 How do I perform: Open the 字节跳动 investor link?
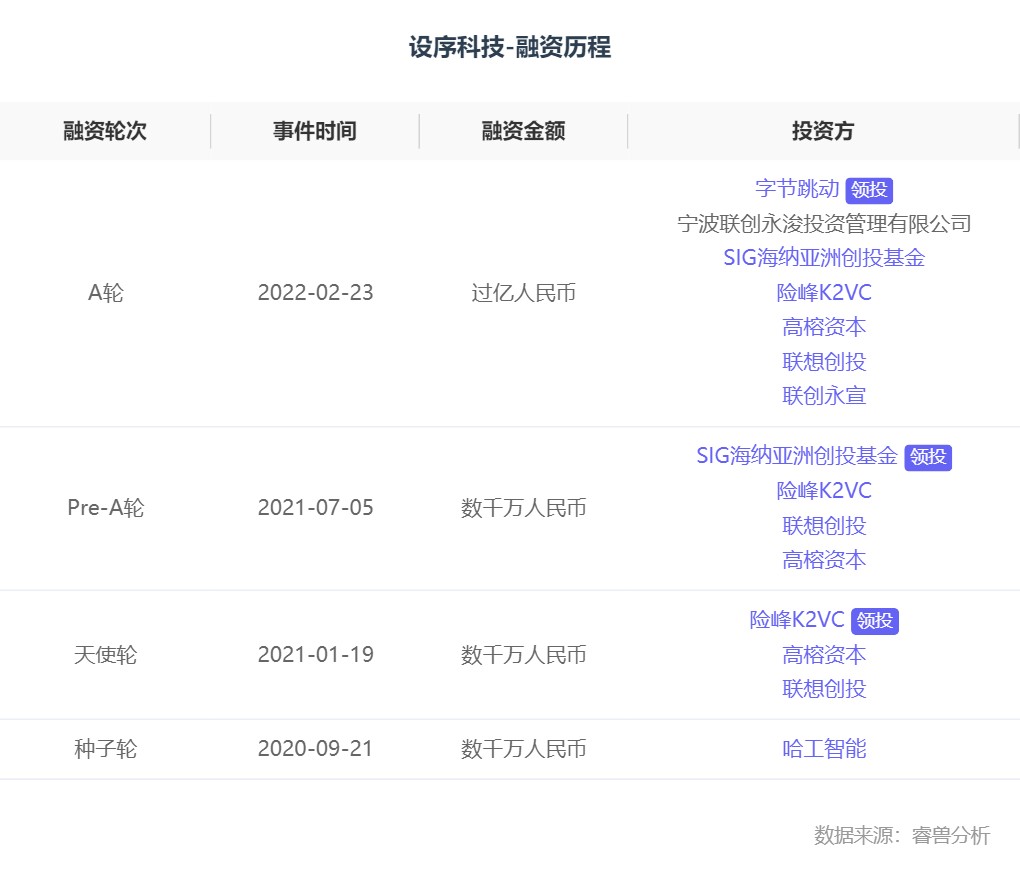797,189
